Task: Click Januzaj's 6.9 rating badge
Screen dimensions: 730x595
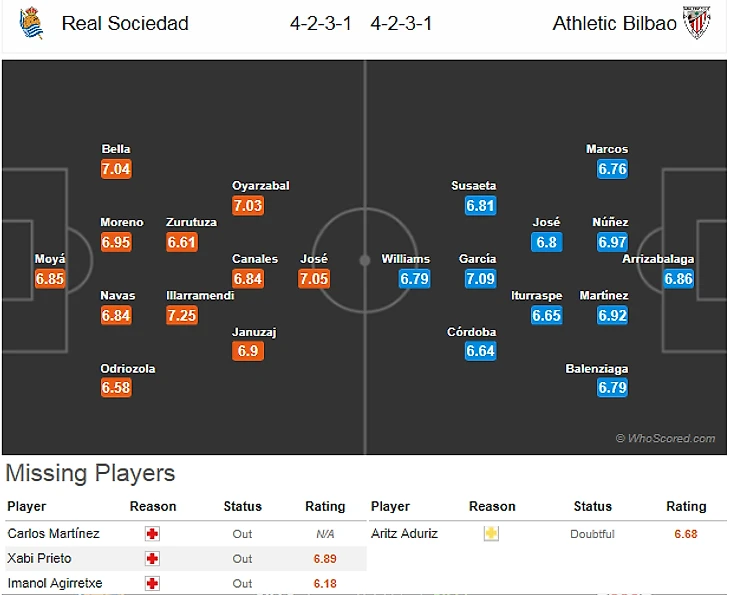Action: pos(248,351)
